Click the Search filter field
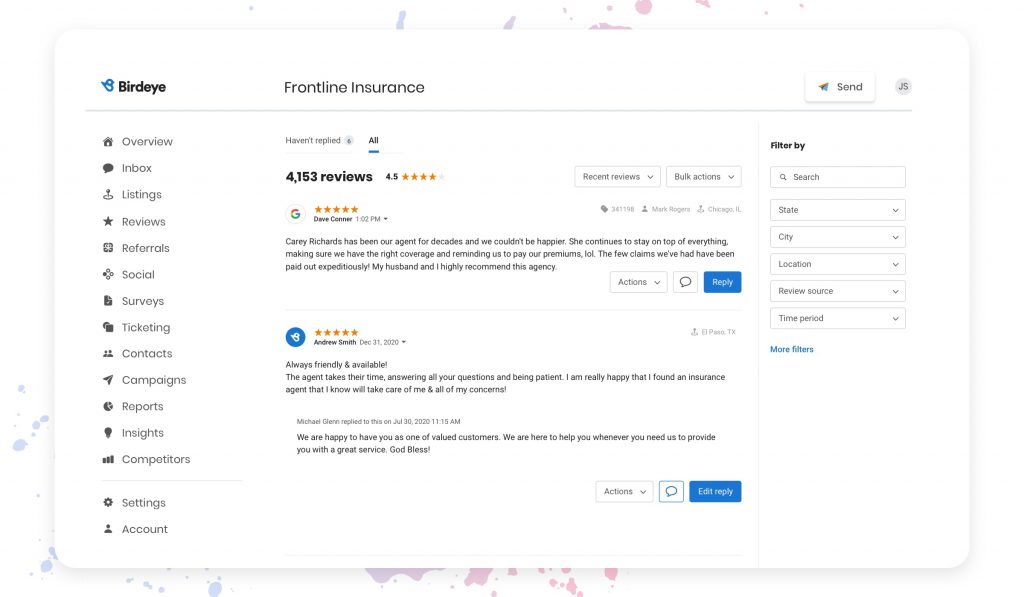This screenshot has width=1024, height=597. click(x=837, y=176)
